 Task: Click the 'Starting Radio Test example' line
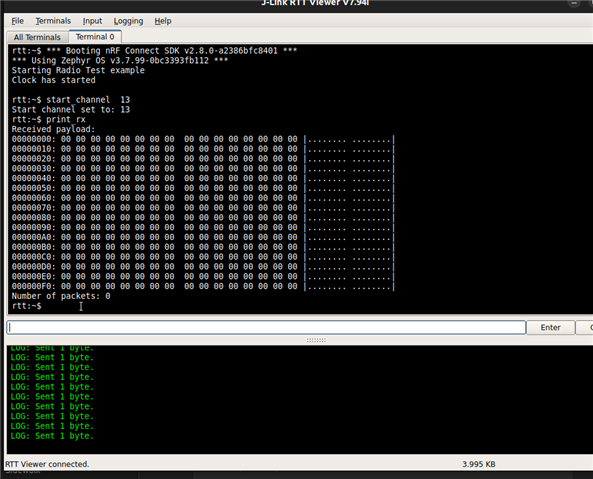pos(78,70)
